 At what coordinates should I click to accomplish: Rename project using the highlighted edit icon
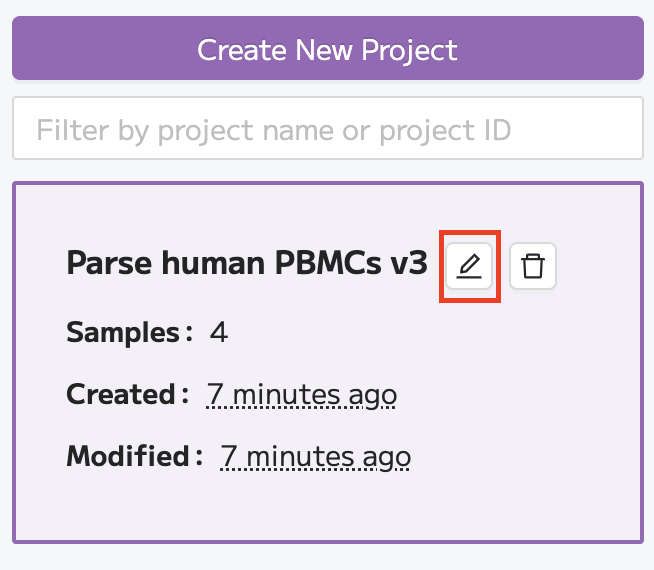click(x=469, y=266)
